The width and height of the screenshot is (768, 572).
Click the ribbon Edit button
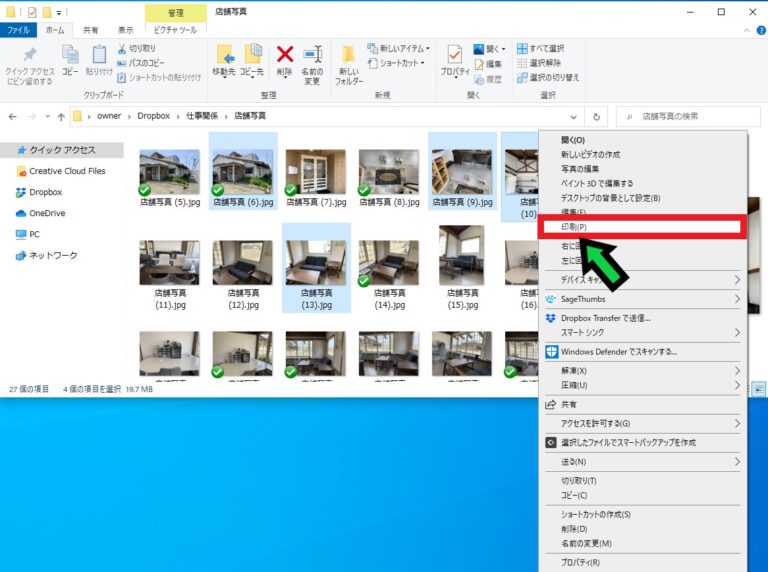click(x=488, y=64)
